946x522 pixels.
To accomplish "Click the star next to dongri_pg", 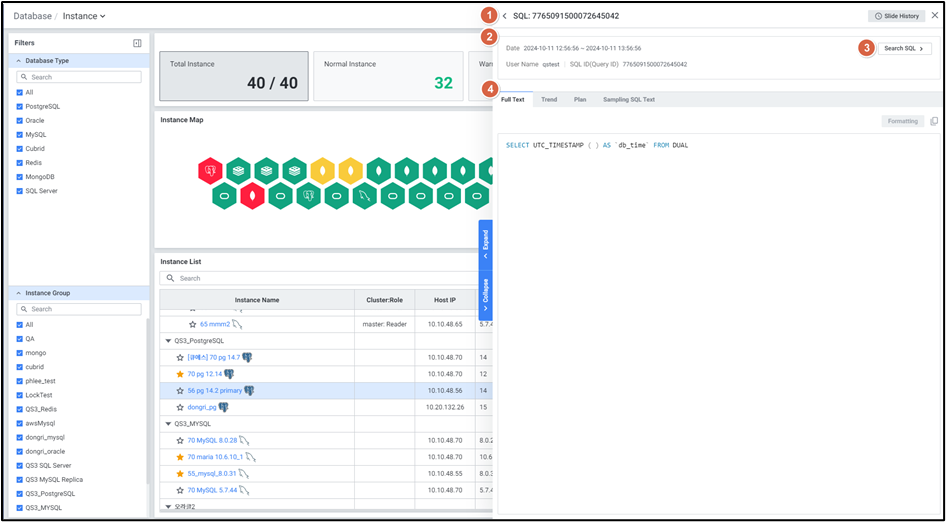I will tap(180, 407).
